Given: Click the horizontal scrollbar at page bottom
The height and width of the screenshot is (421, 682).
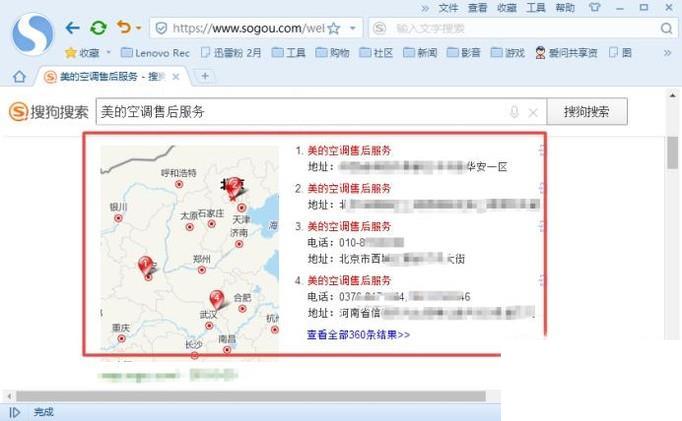Looking at the screenshot, I should 251,396.
